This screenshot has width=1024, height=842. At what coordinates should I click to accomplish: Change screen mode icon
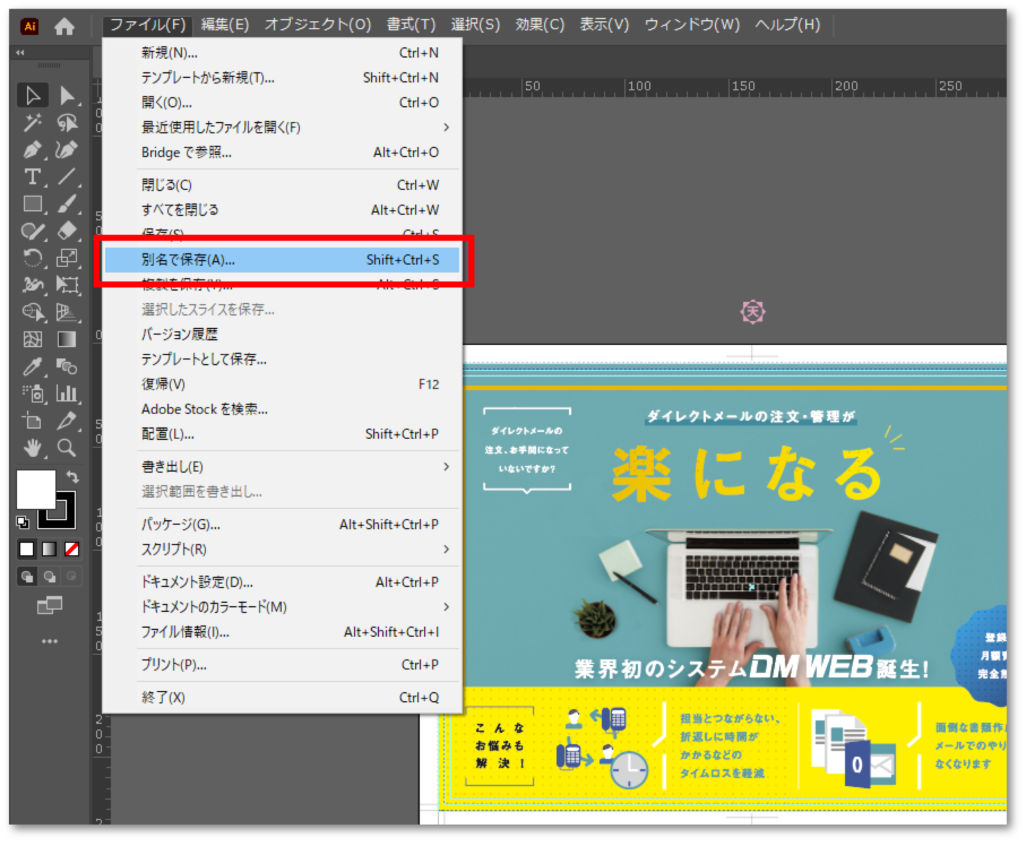[50, 606]
